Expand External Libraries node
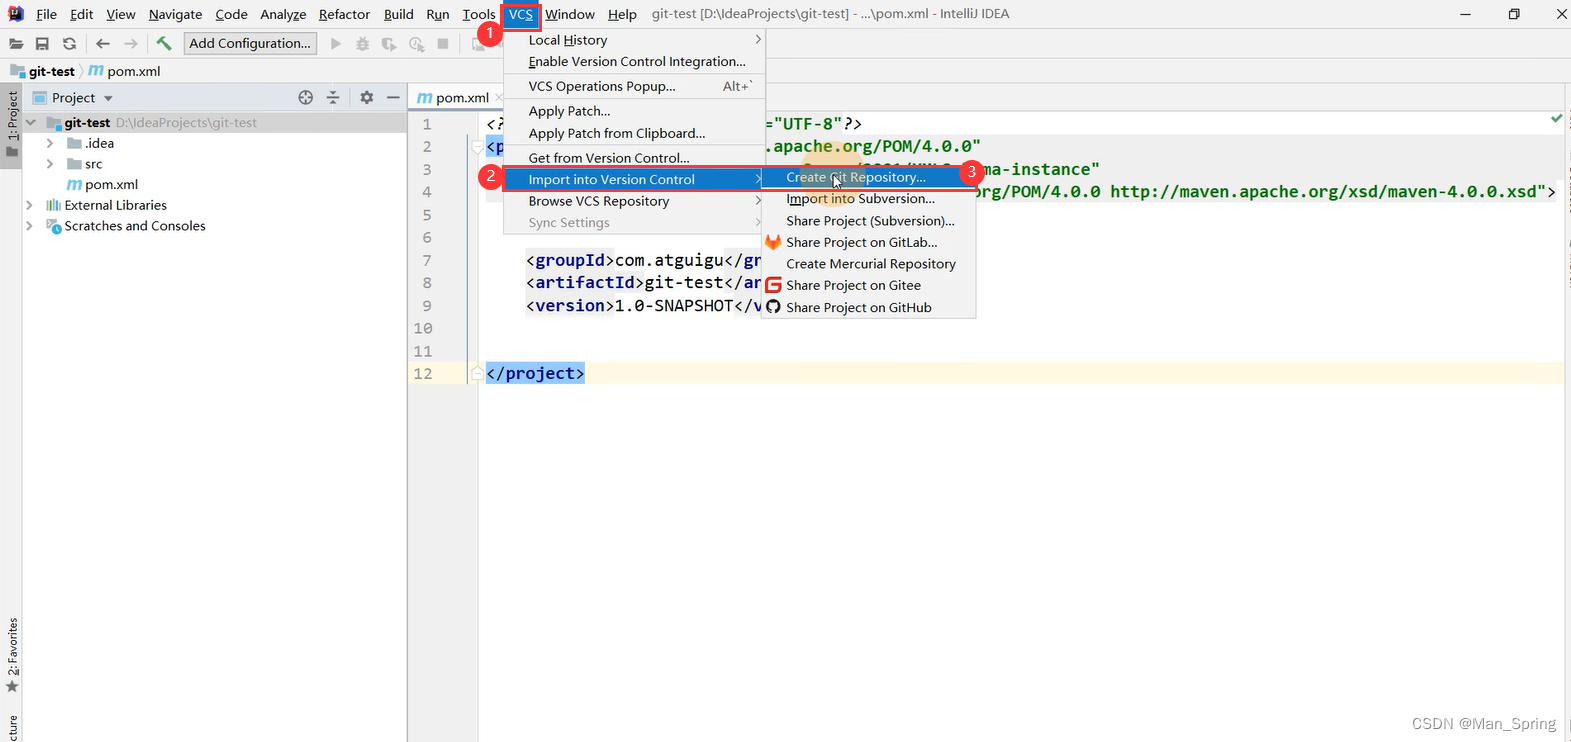 (x=30, y=205)
